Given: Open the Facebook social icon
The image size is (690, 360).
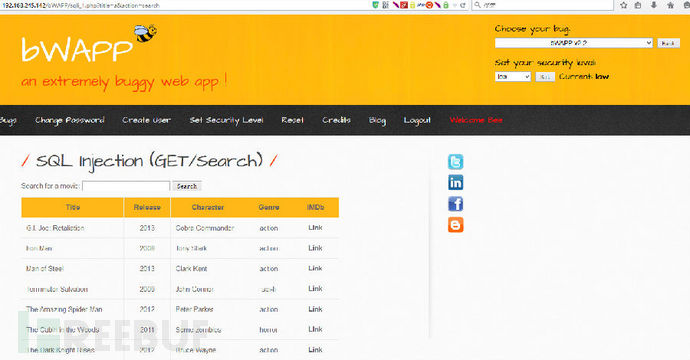Looking at the screenshot, I should 455,204.
